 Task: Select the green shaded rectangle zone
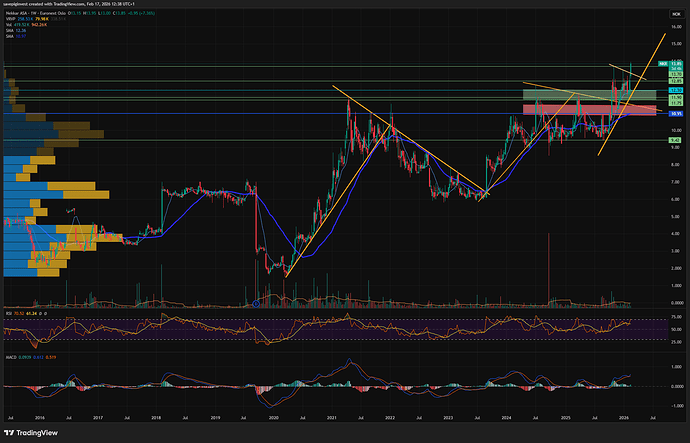[588, 95]
